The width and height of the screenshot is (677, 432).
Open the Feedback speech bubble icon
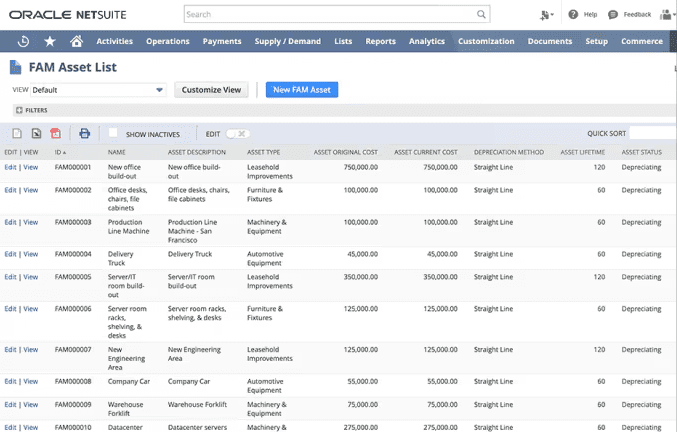pyautogui.click(x=613, y=15)
